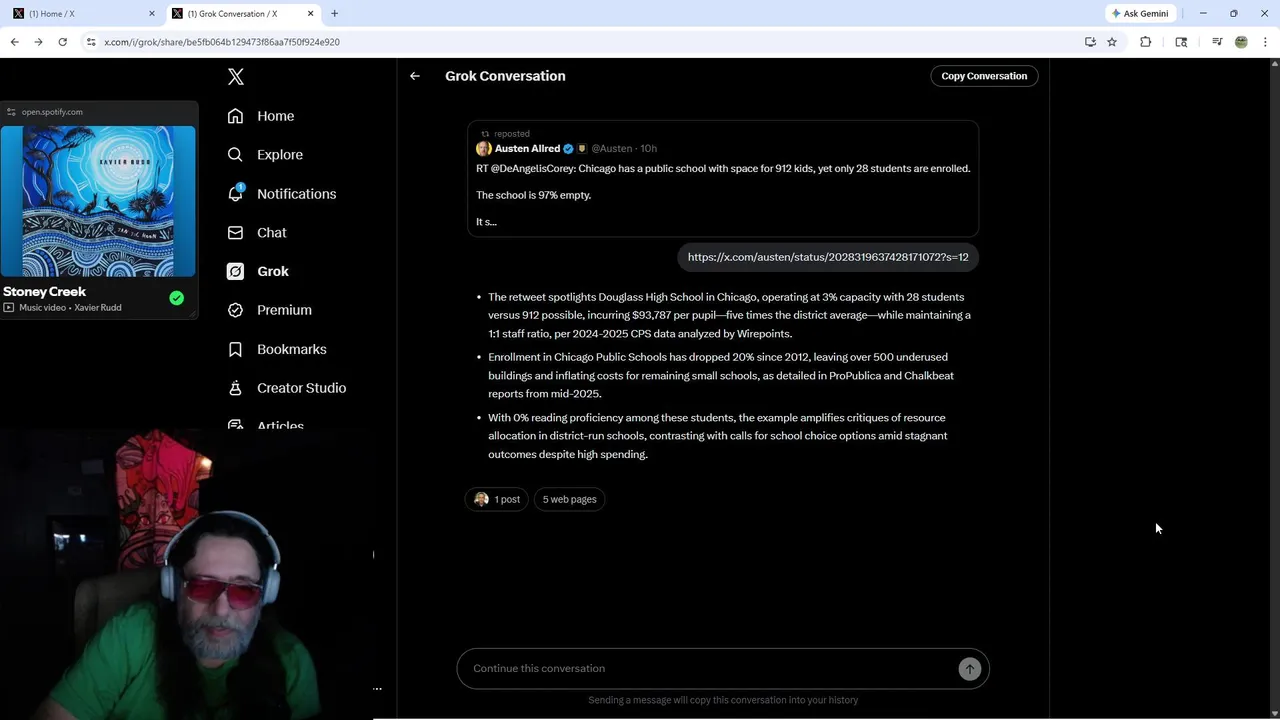Click the install app icon
1280x720 pixels.
point(1090,42)
